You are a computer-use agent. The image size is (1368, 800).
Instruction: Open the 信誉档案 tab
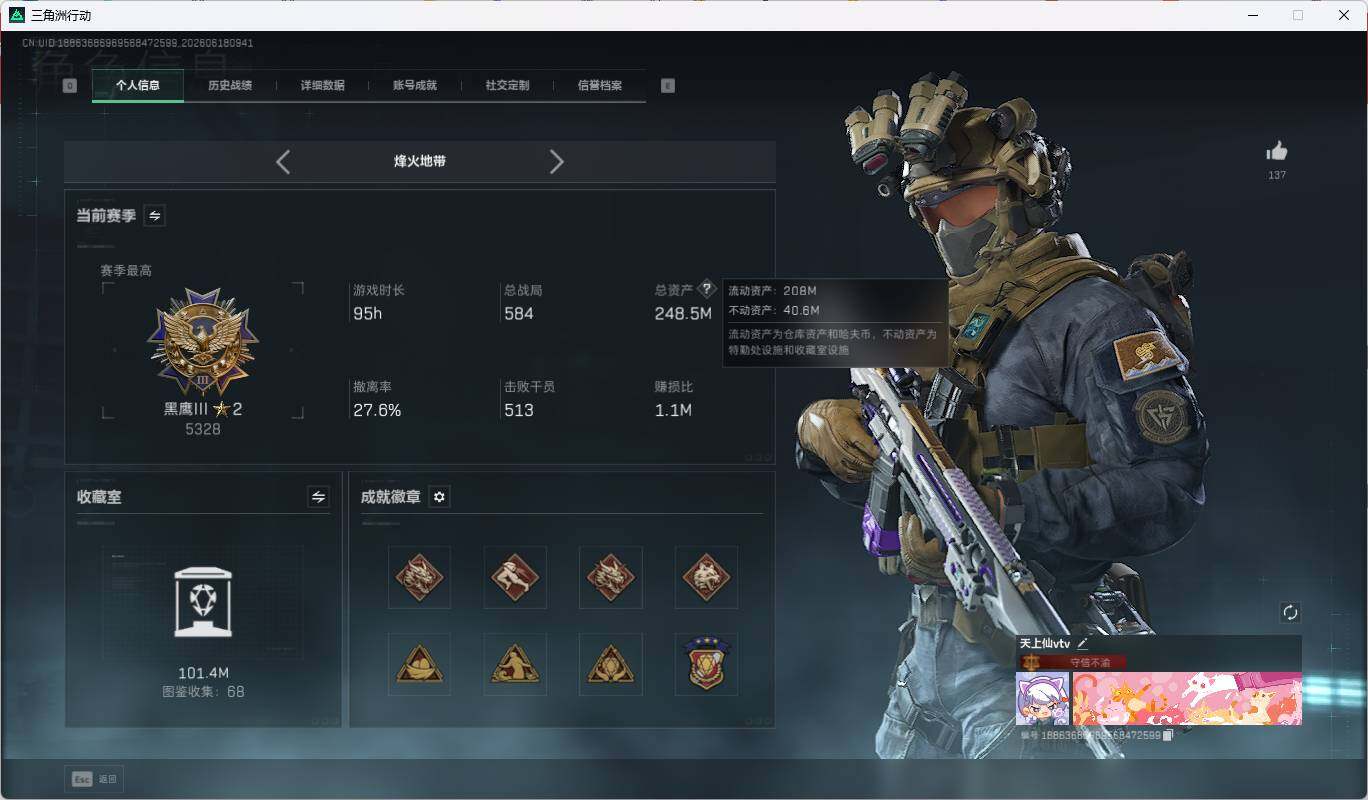(600, 85)
